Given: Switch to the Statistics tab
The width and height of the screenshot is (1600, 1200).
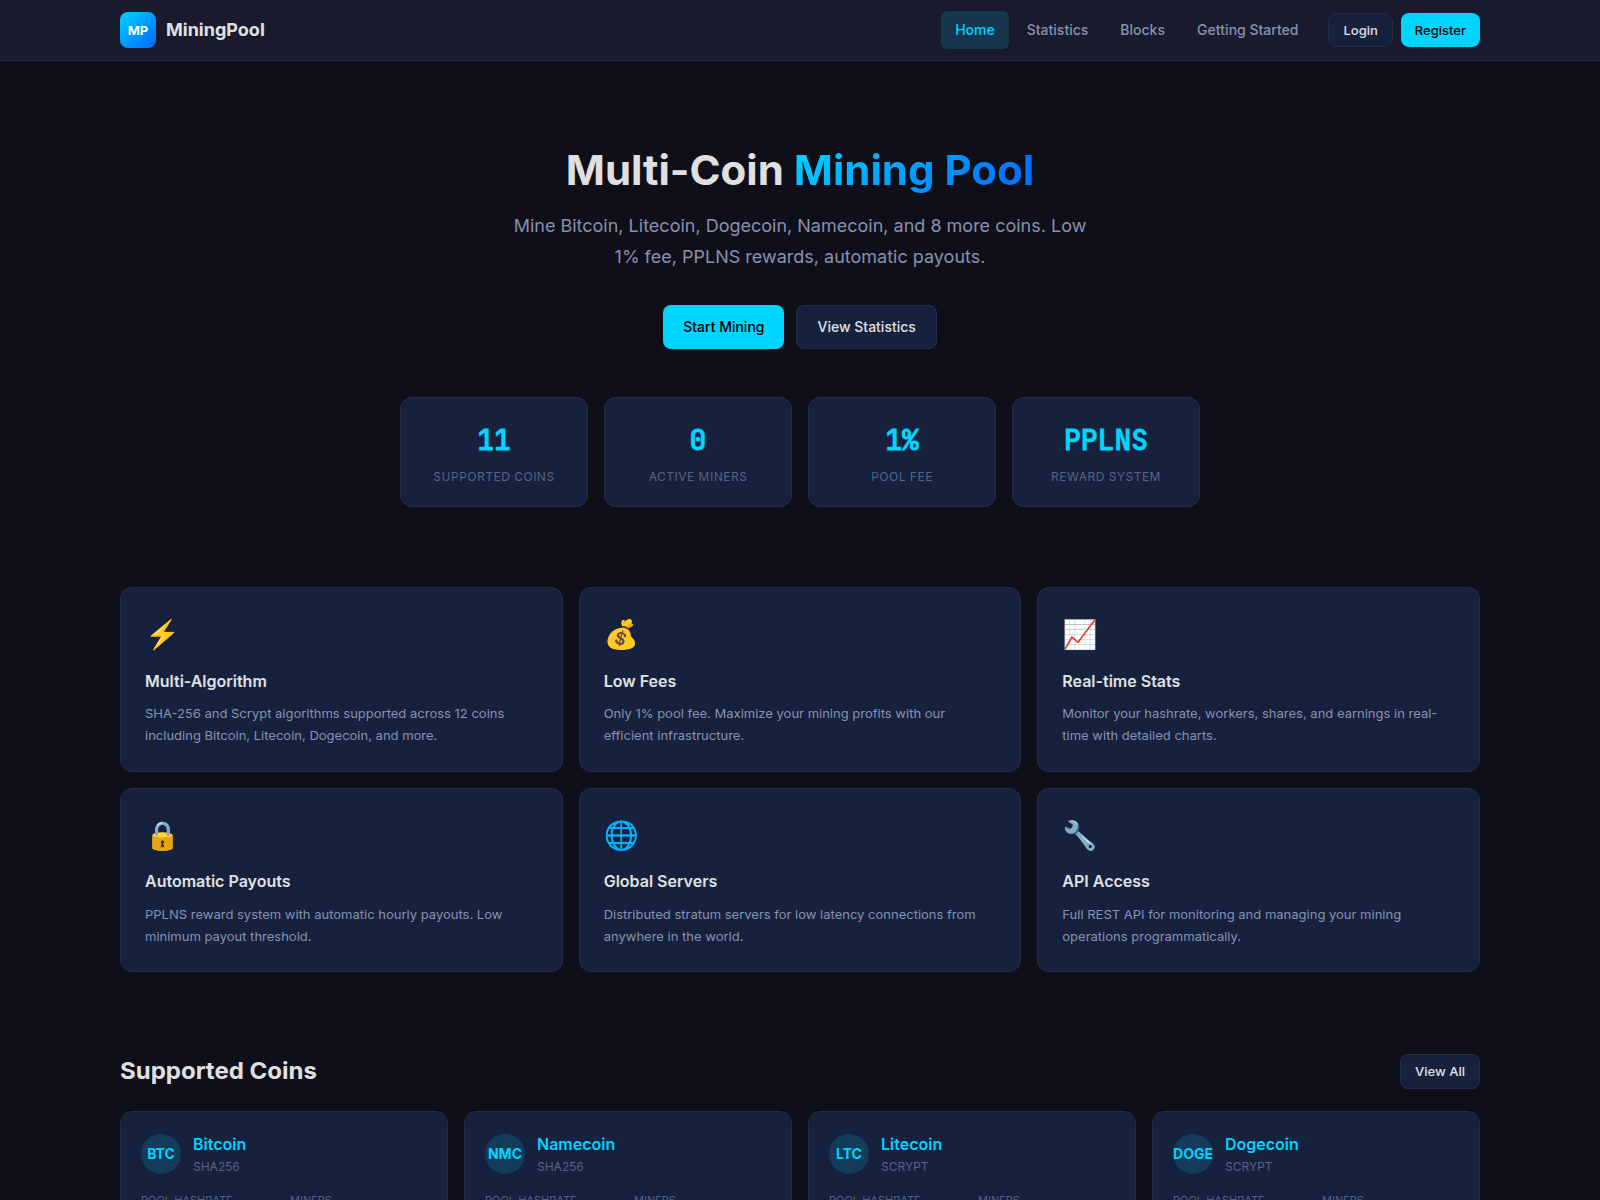Looking at the screenshot, I should (1057, 30).
